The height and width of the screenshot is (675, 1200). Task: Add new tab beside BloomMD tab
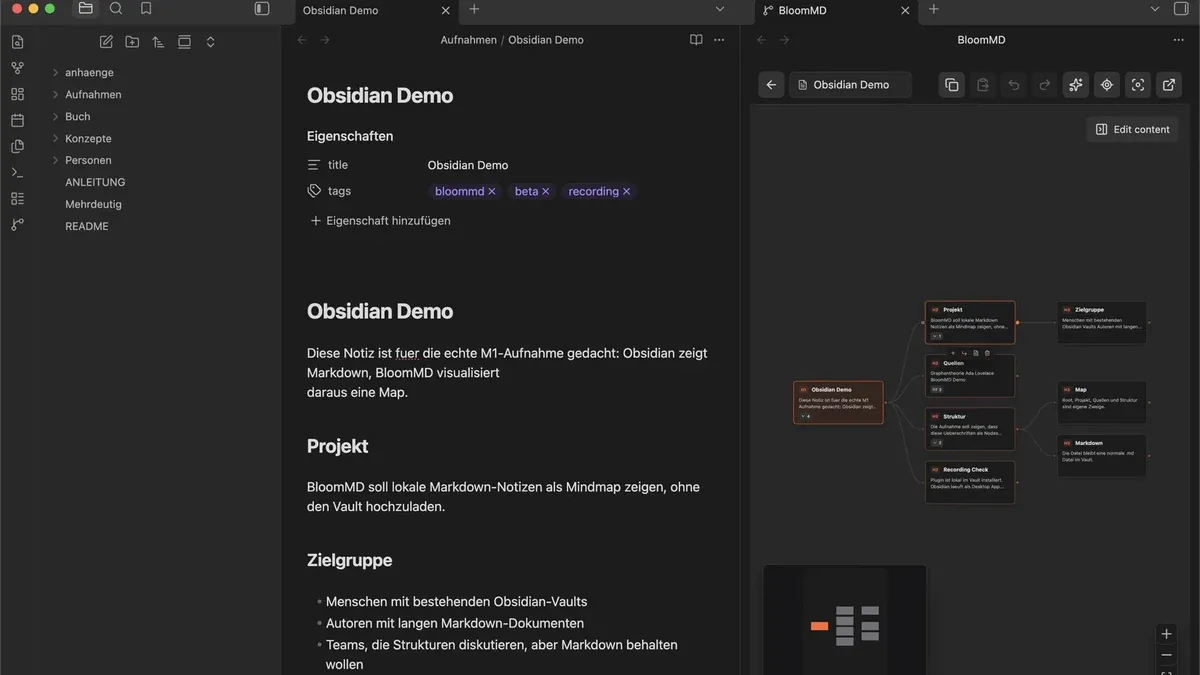pyautogui.click(x=934, y=9)
